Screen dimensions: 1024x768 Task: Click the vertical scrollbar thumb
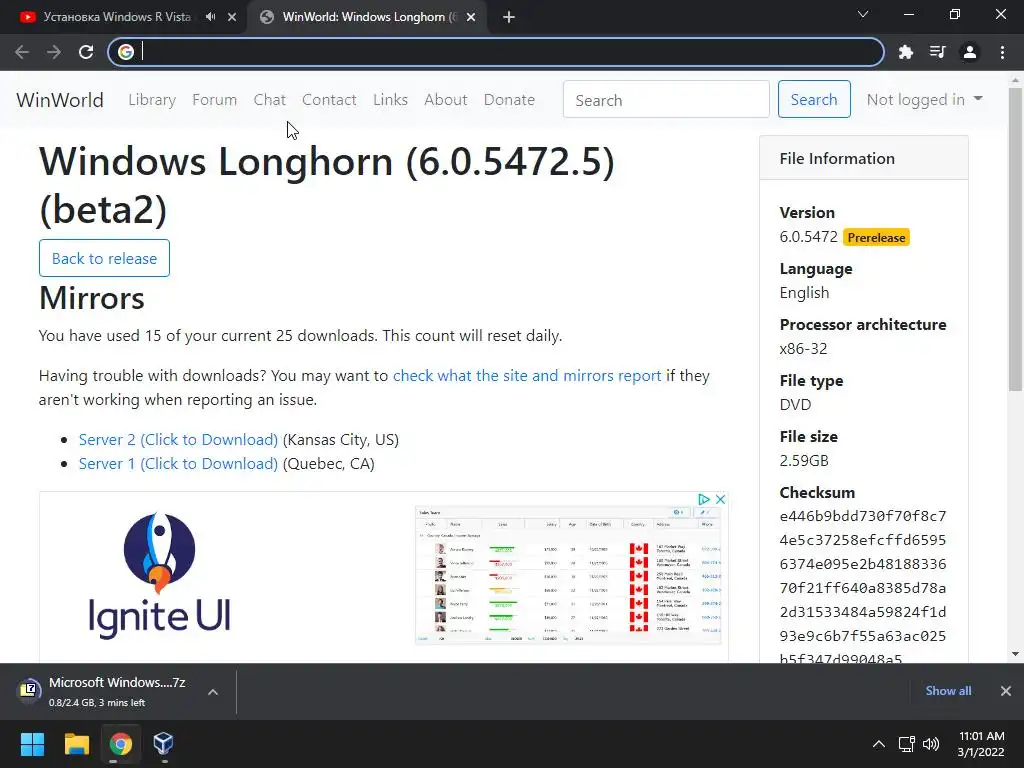[x=1015, y=240]
